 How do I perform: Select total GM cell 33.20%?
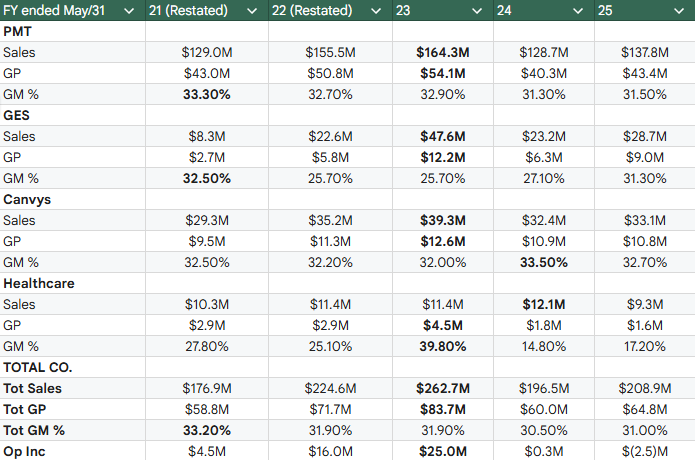[x=207, y=430]
